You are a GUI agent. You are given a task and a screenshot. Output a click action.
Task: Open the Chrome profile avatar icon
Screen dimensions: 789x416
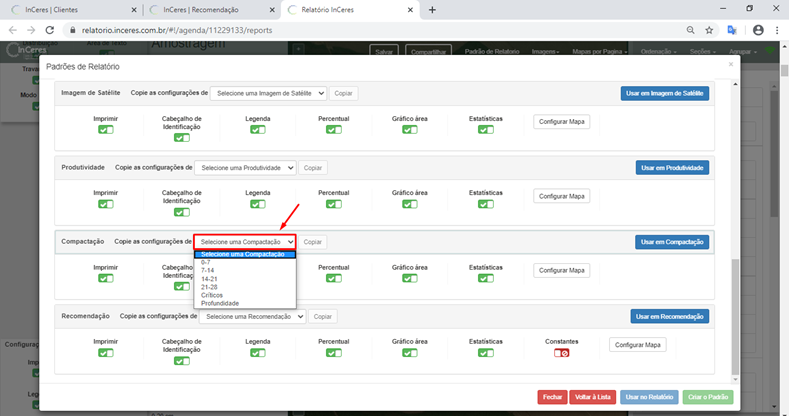758,30
